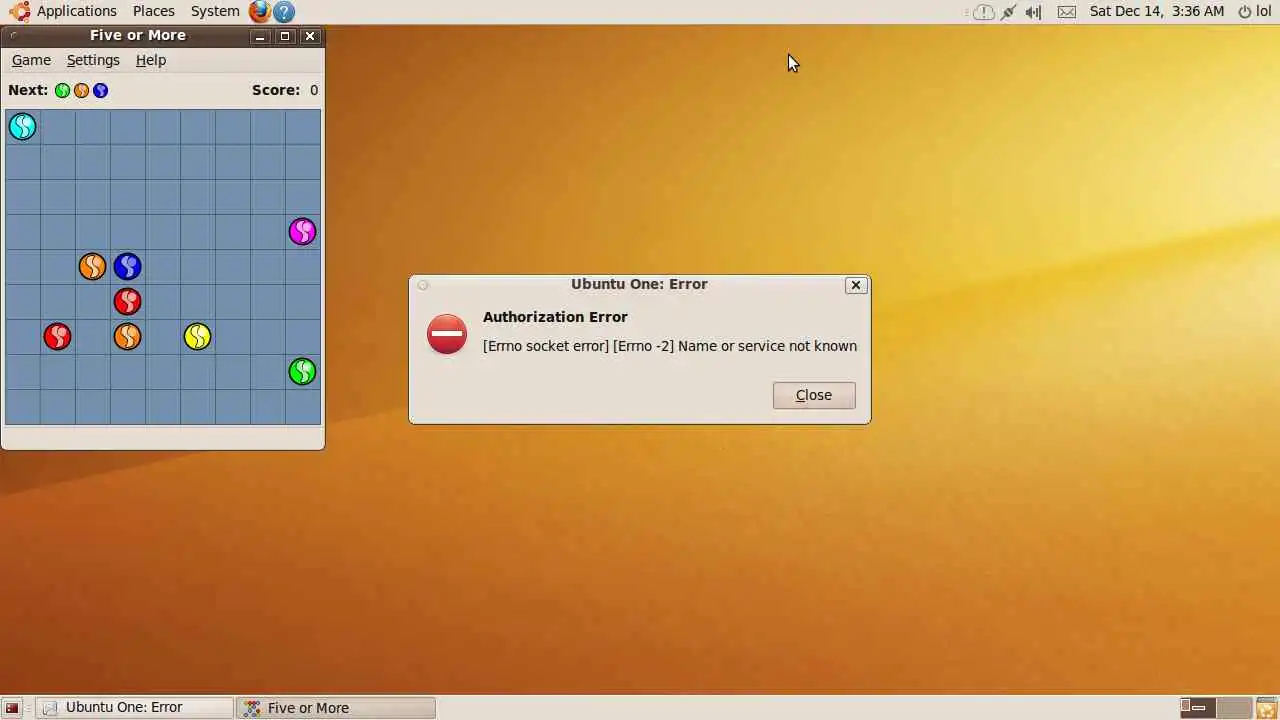1280x720 pixels.
Task: Select the magenta ball on the board
Action: [x=302, y=232]
